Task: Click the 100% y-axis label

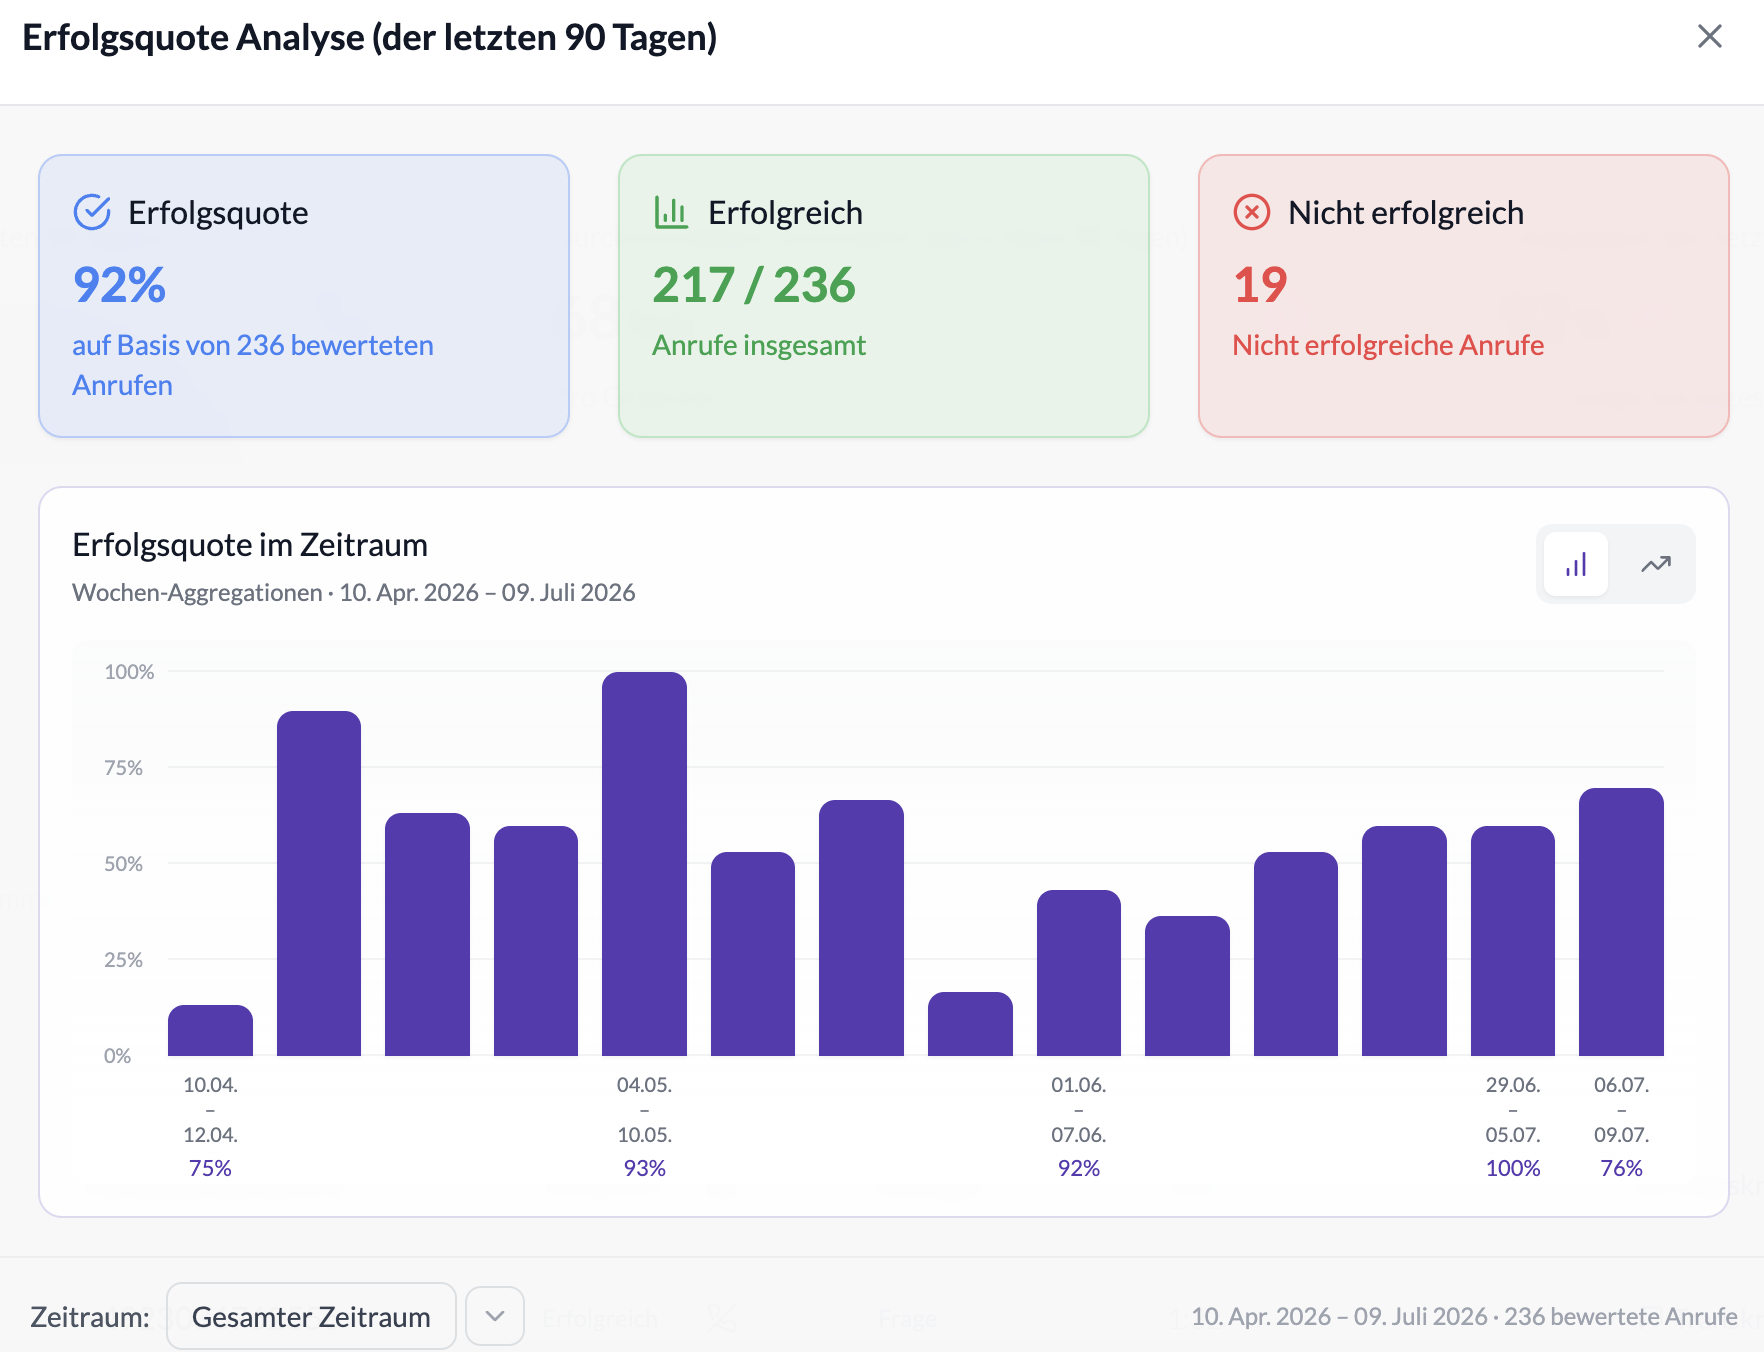Action: click(x=129, y=672)
